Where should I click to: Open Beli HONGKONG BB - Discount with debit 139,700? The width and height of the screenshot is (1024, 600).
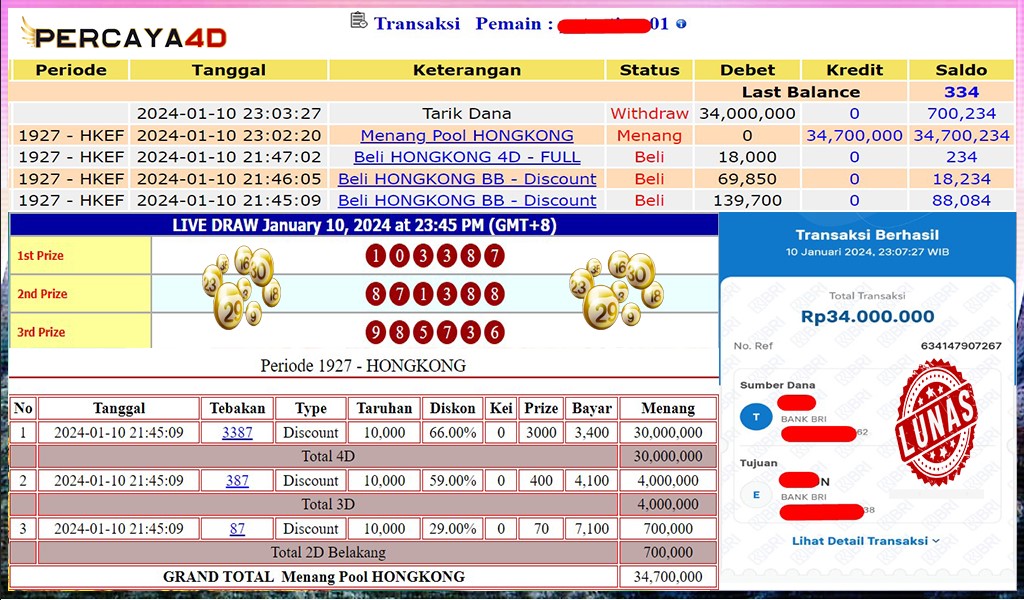[x=467, y=200]
